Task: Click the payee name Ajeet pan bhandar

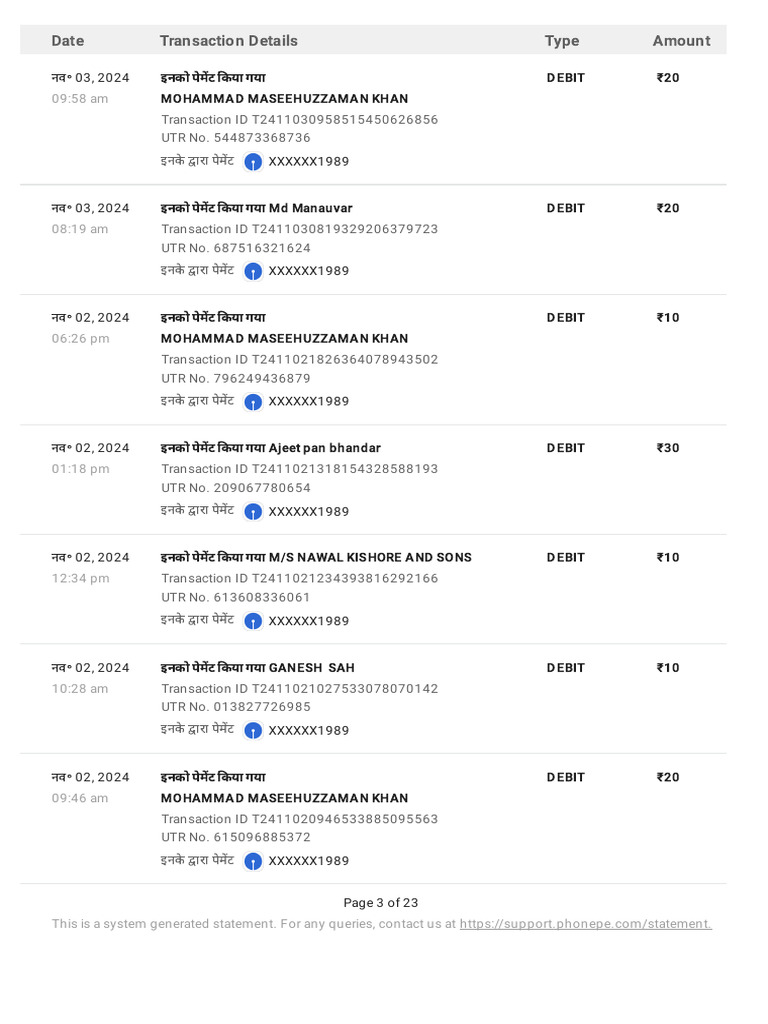Action: pos(324,448)
